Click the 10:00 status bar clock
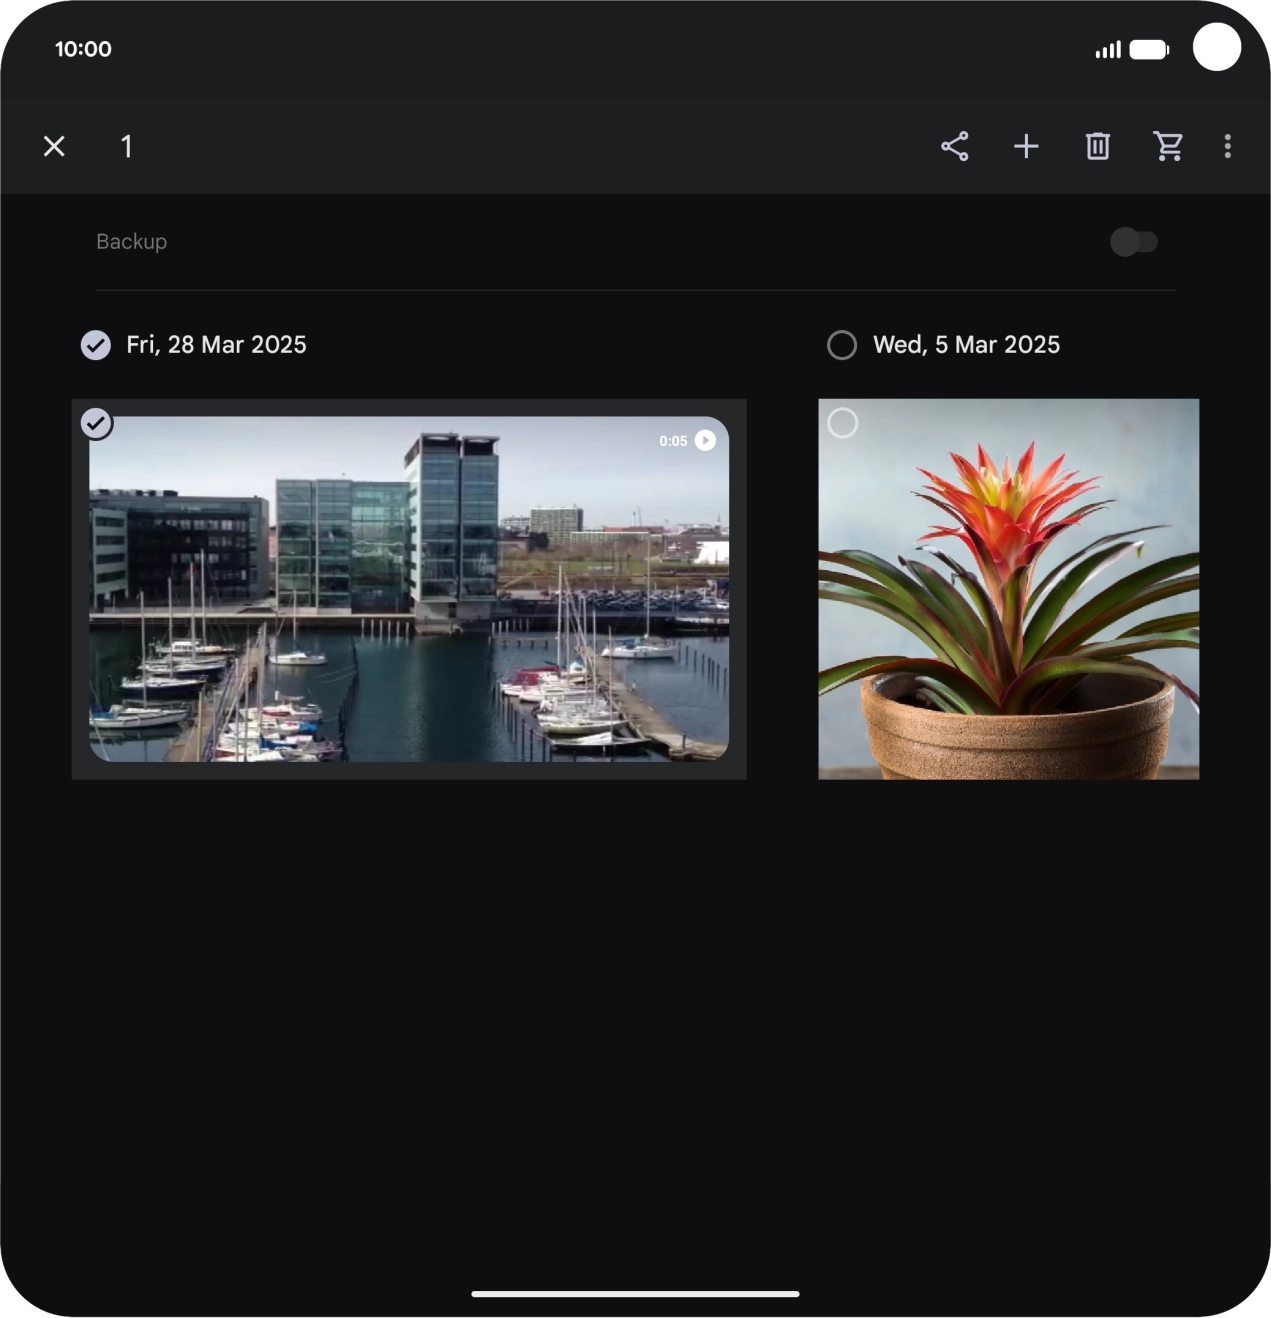 [83, 49]
